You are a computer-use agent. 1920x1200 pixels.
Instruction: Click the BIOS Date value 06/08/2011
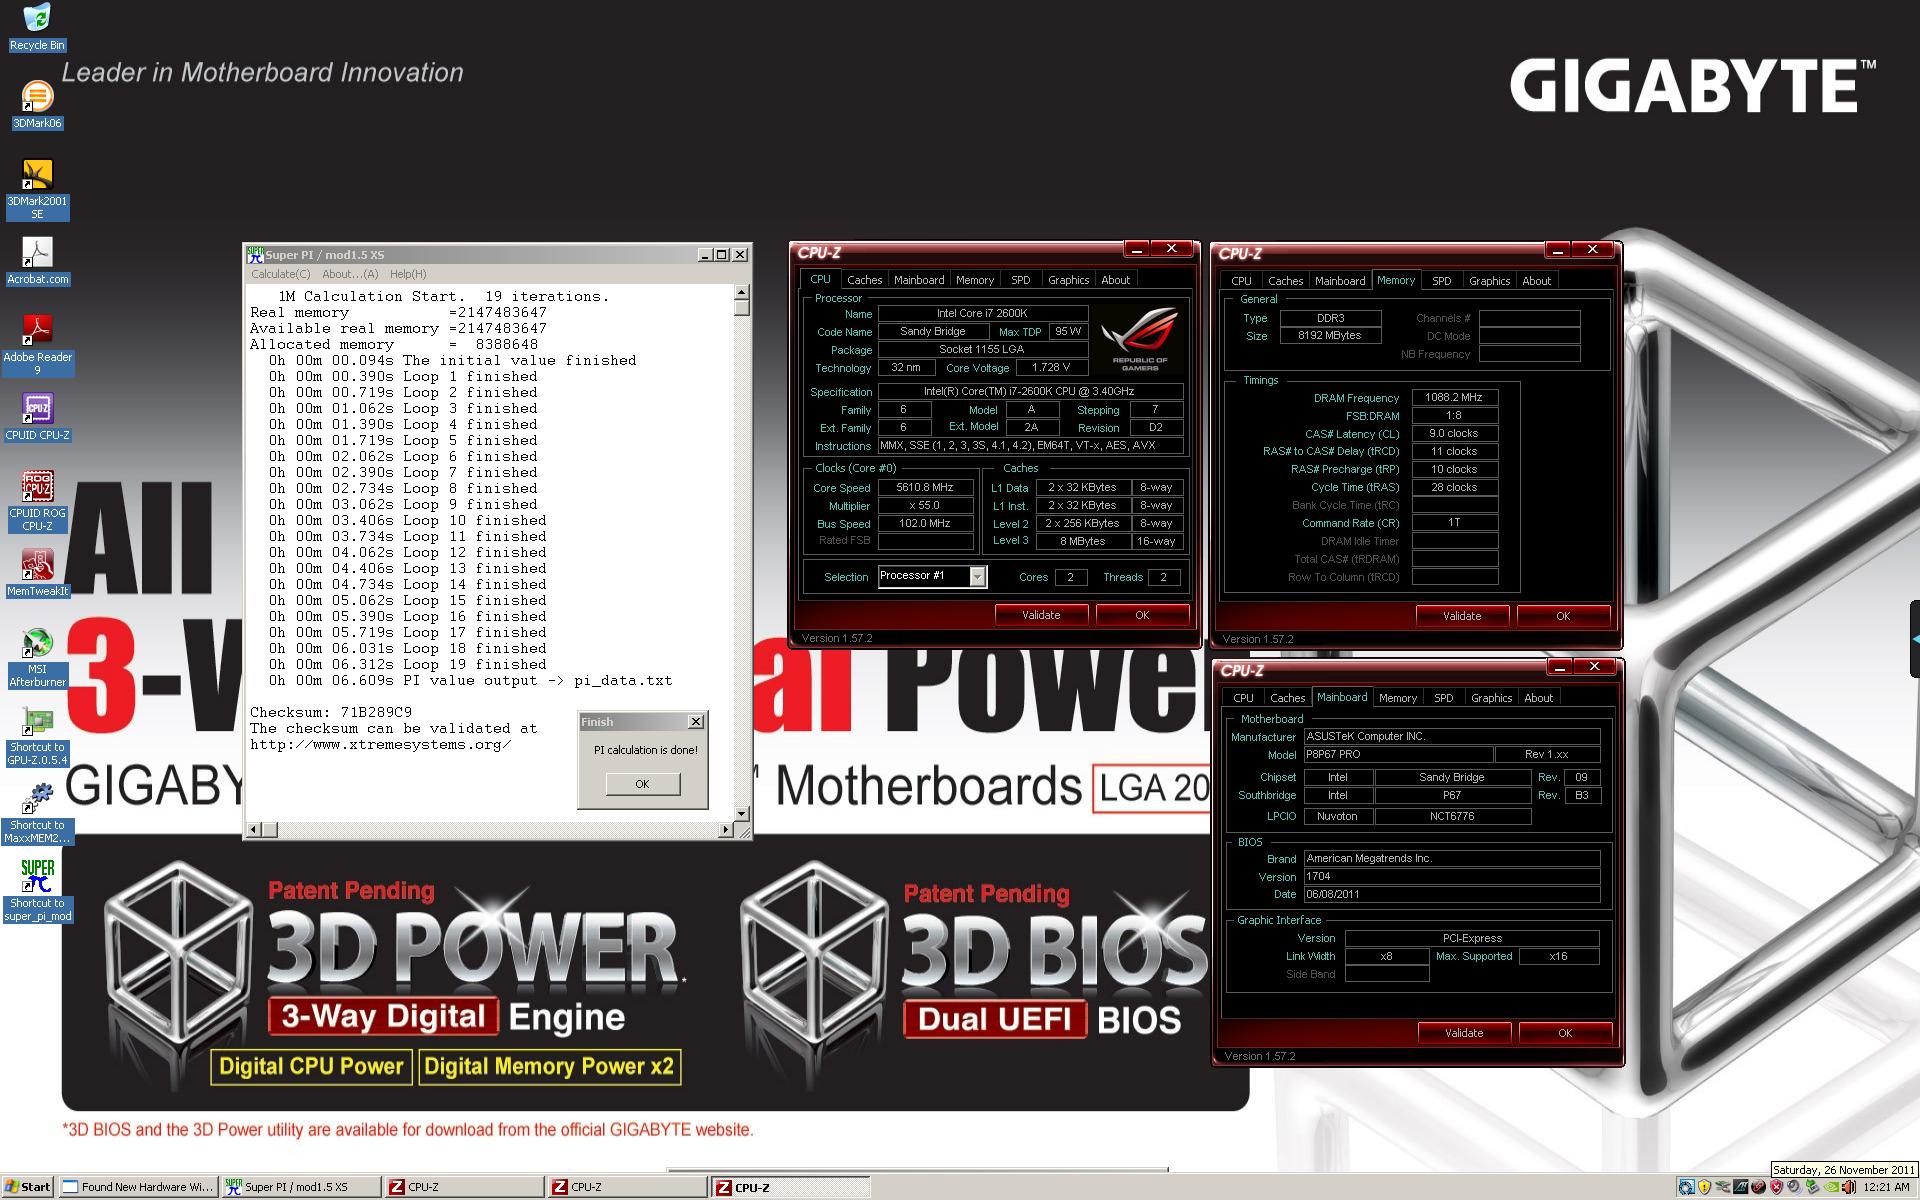click(1452, 894)
